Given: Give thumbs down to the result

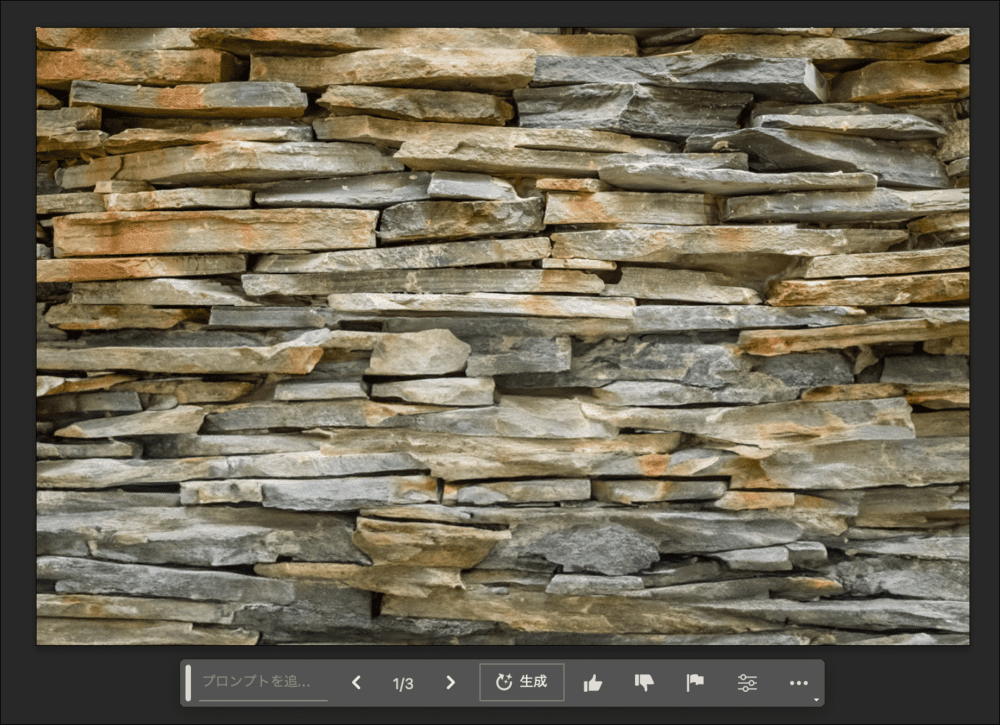Looking at the screenshot, I should coord(644,683).
